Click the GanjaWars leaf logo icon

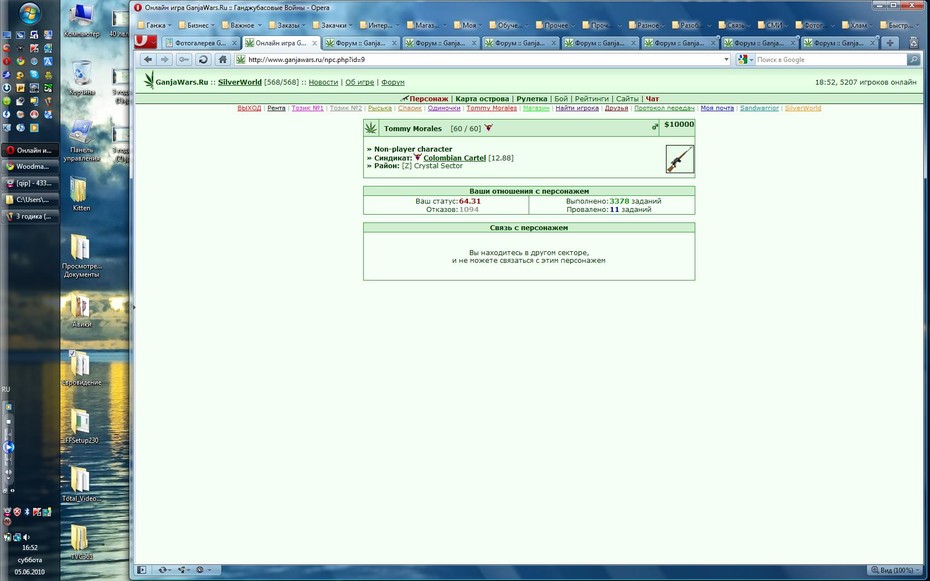point(149,81)
